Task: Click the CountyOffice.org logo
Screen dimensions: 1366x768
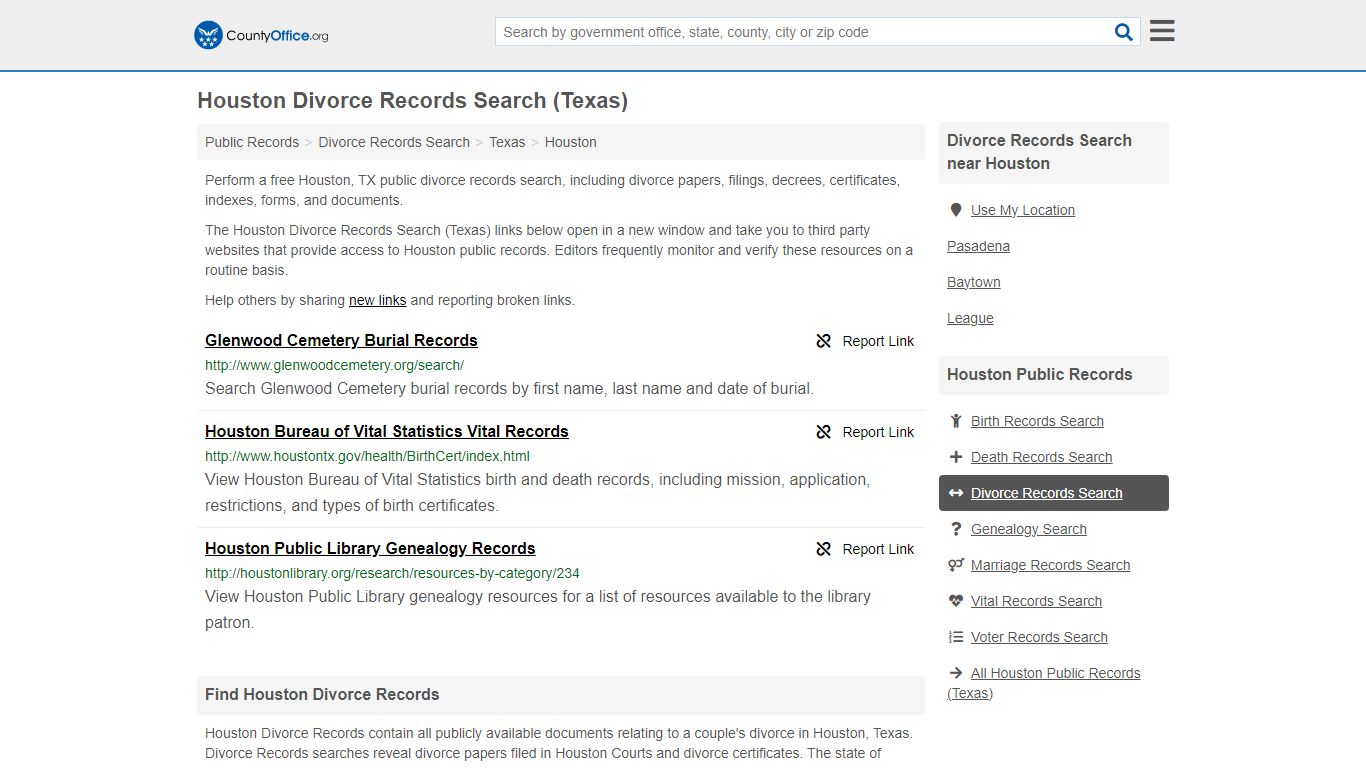Action: (261, 35)
